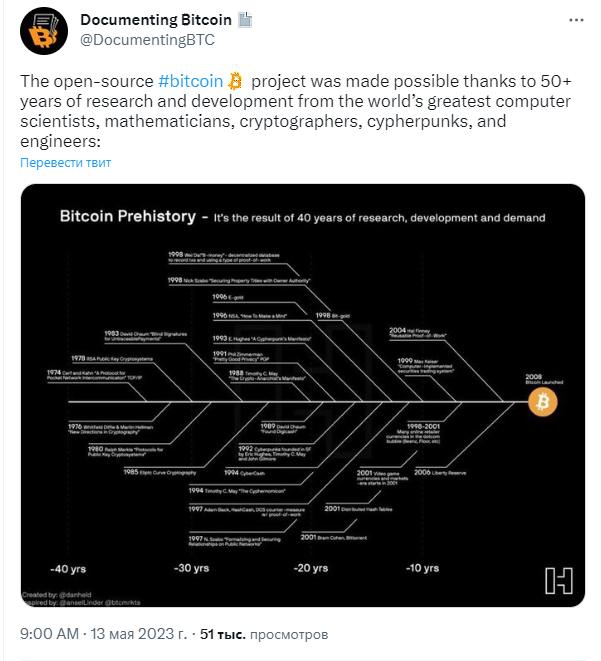Open the #bitcoin hashtag link
601x661 pixels.
pyautogui.click(x=190, y=81)
